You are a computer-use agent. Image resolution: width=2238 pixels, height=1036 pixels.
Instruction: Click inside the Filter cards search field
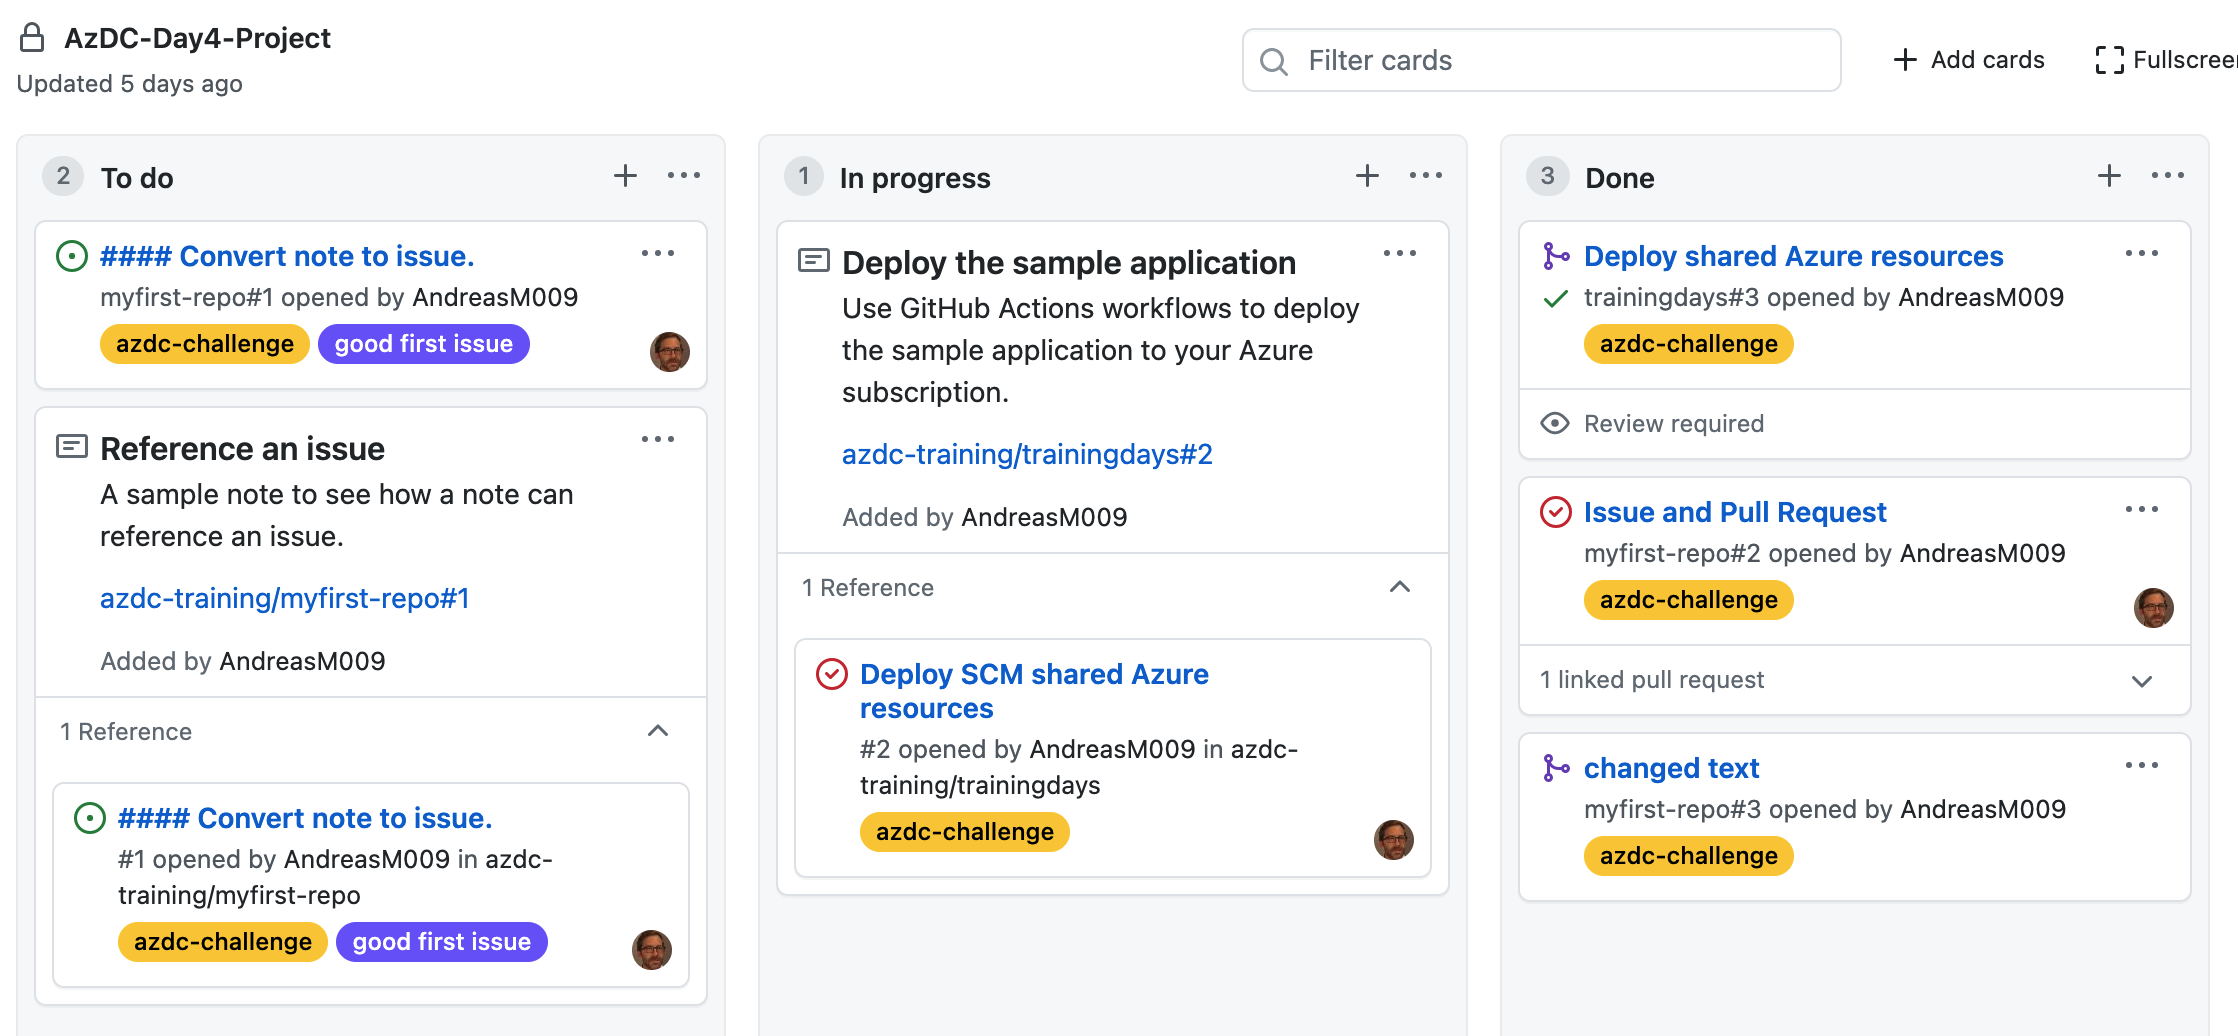1540,60
